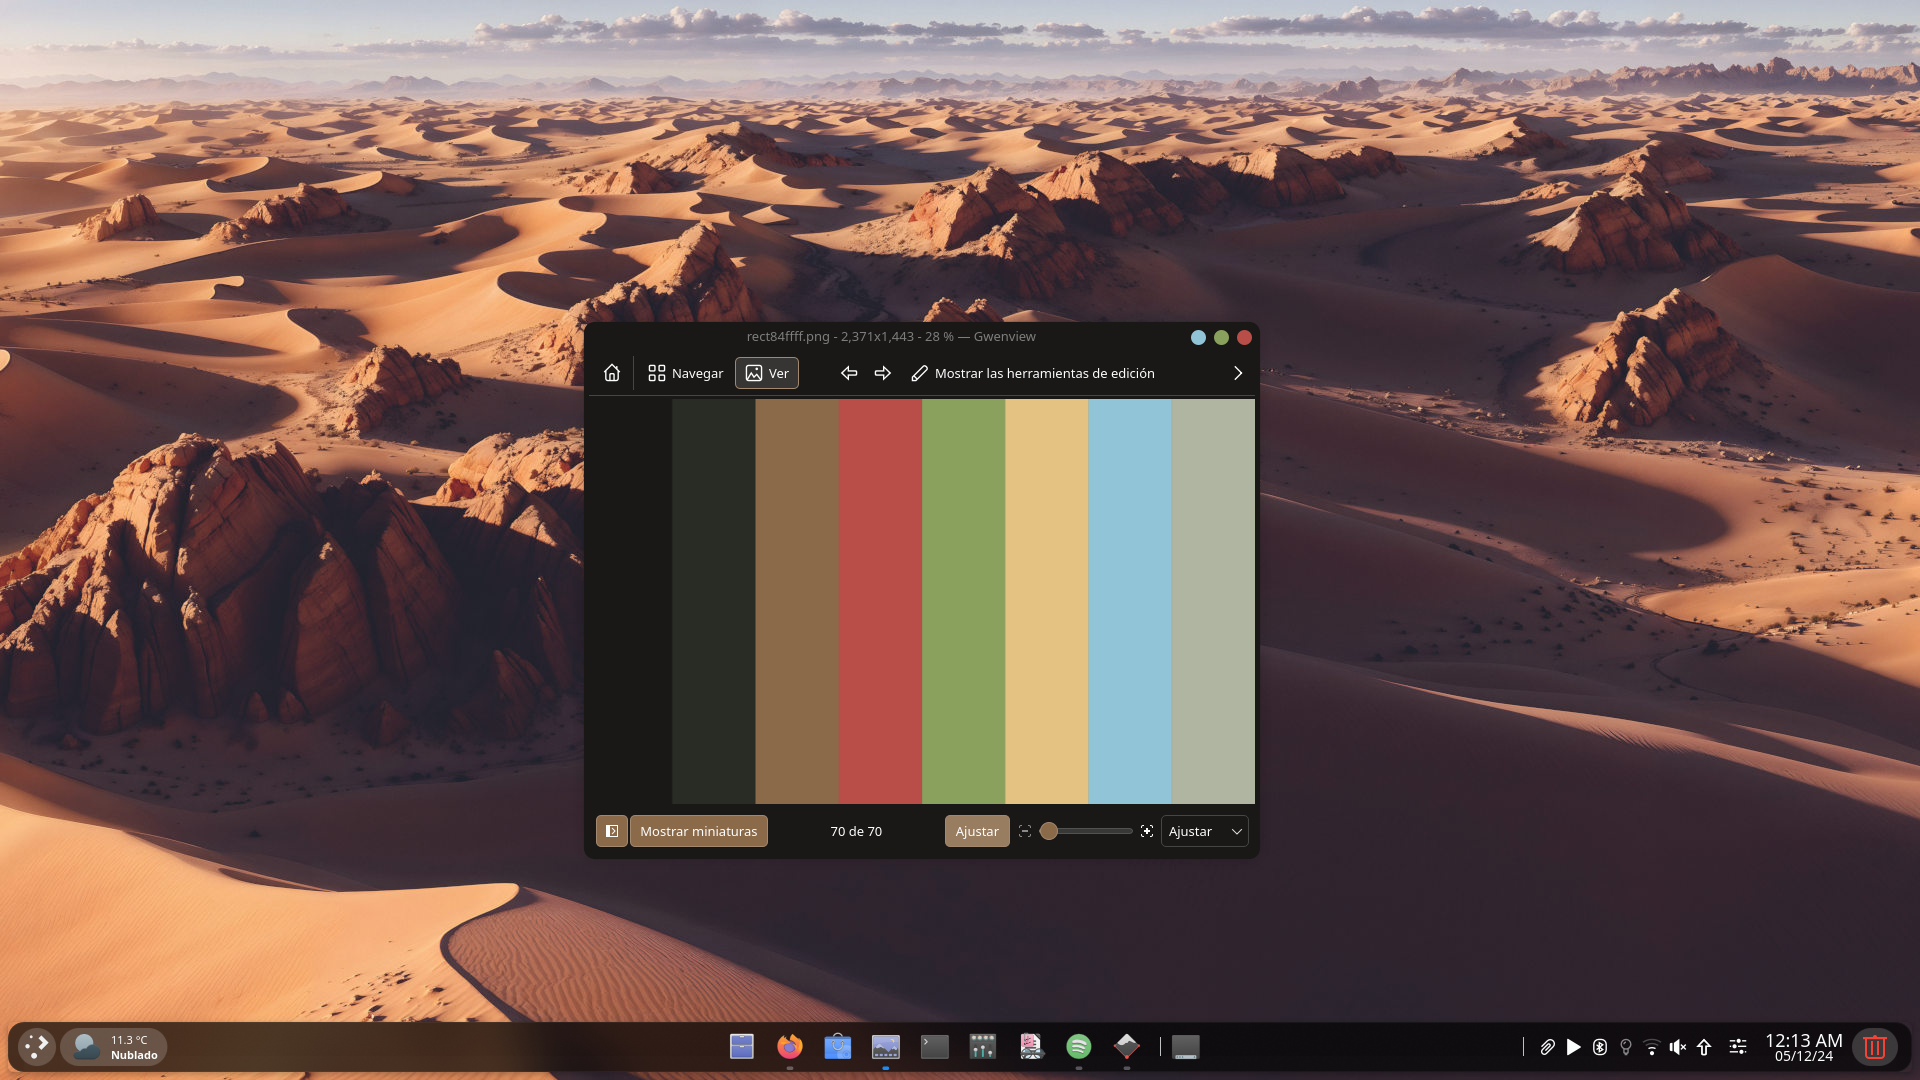Open the music document app dock icon

click(1031, 1047)
